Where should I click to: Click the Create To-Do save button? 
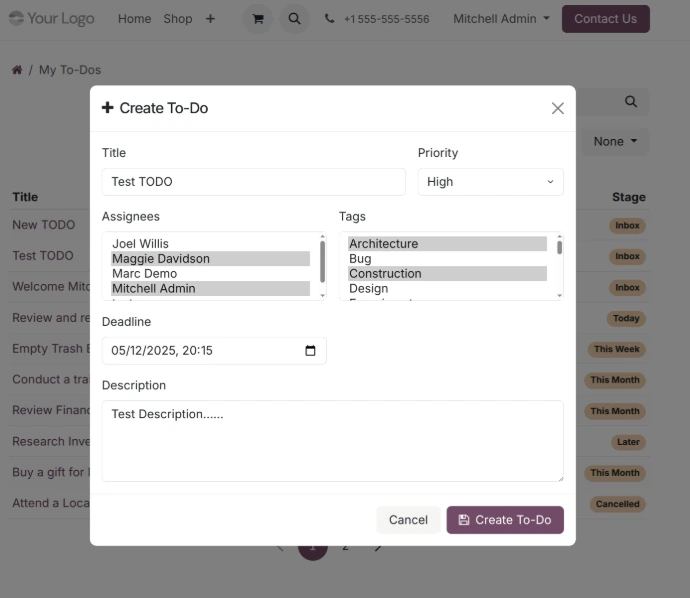[x=505, y=520]
